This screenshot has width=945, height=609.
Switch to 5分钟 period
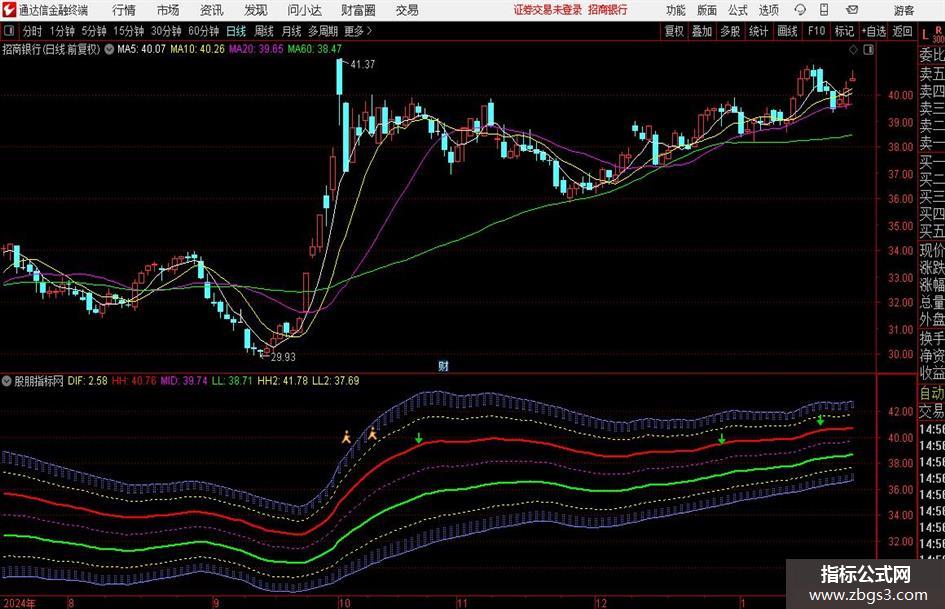(93, 31)
